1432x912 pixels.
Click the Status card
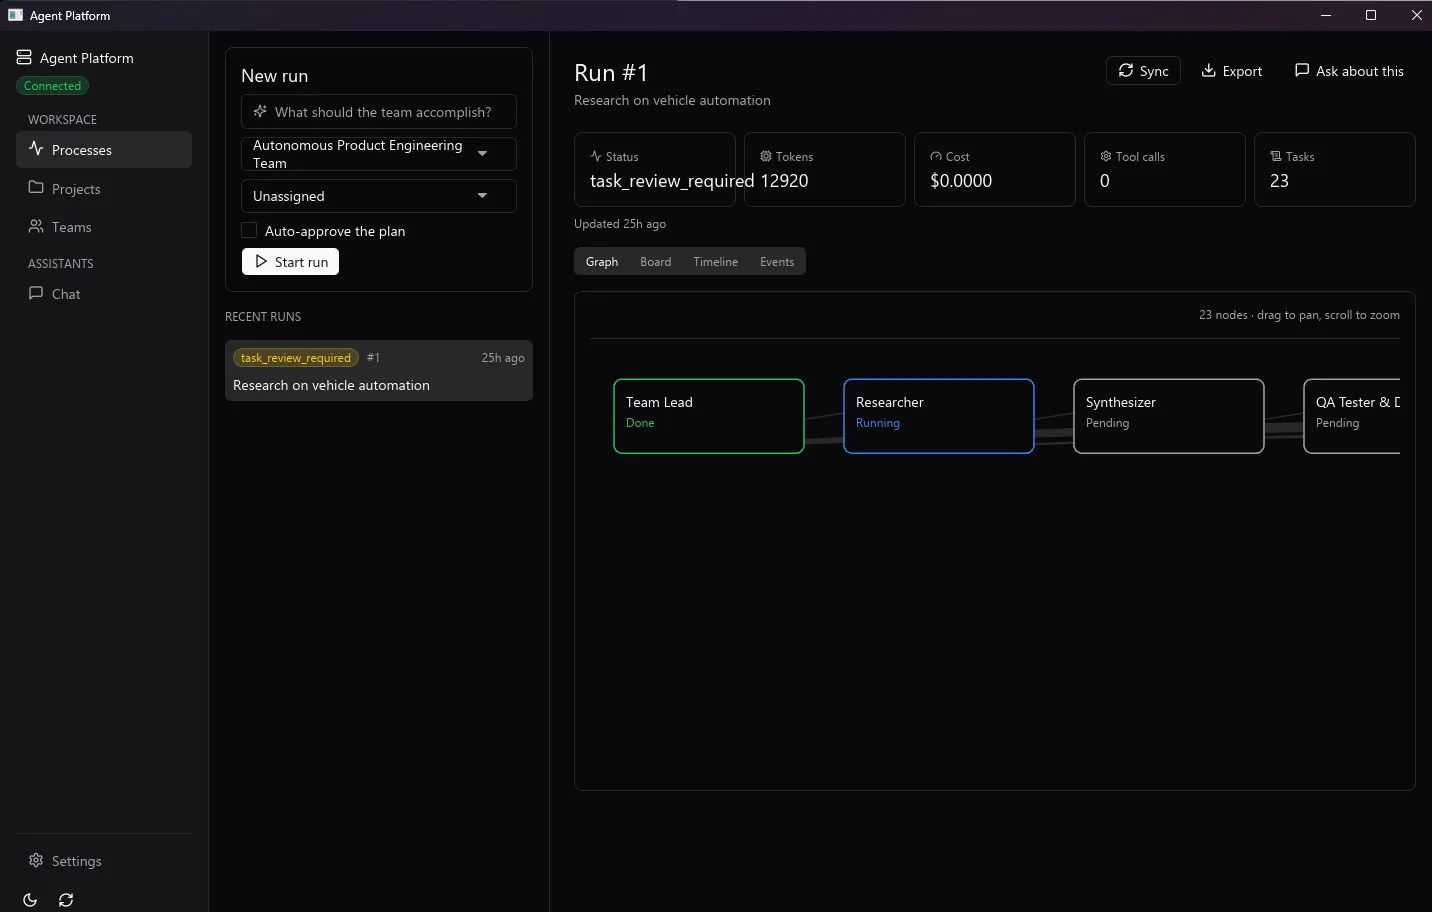point(655,170)
